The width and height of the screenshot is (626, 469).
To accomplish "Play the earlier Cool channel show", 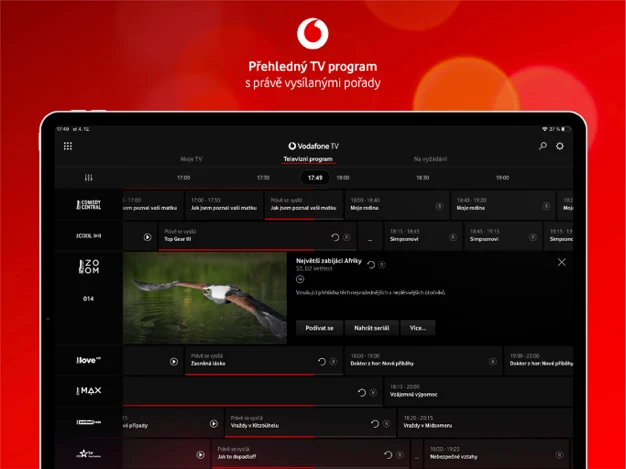I will pyautogui.click(x=148, y=237).
